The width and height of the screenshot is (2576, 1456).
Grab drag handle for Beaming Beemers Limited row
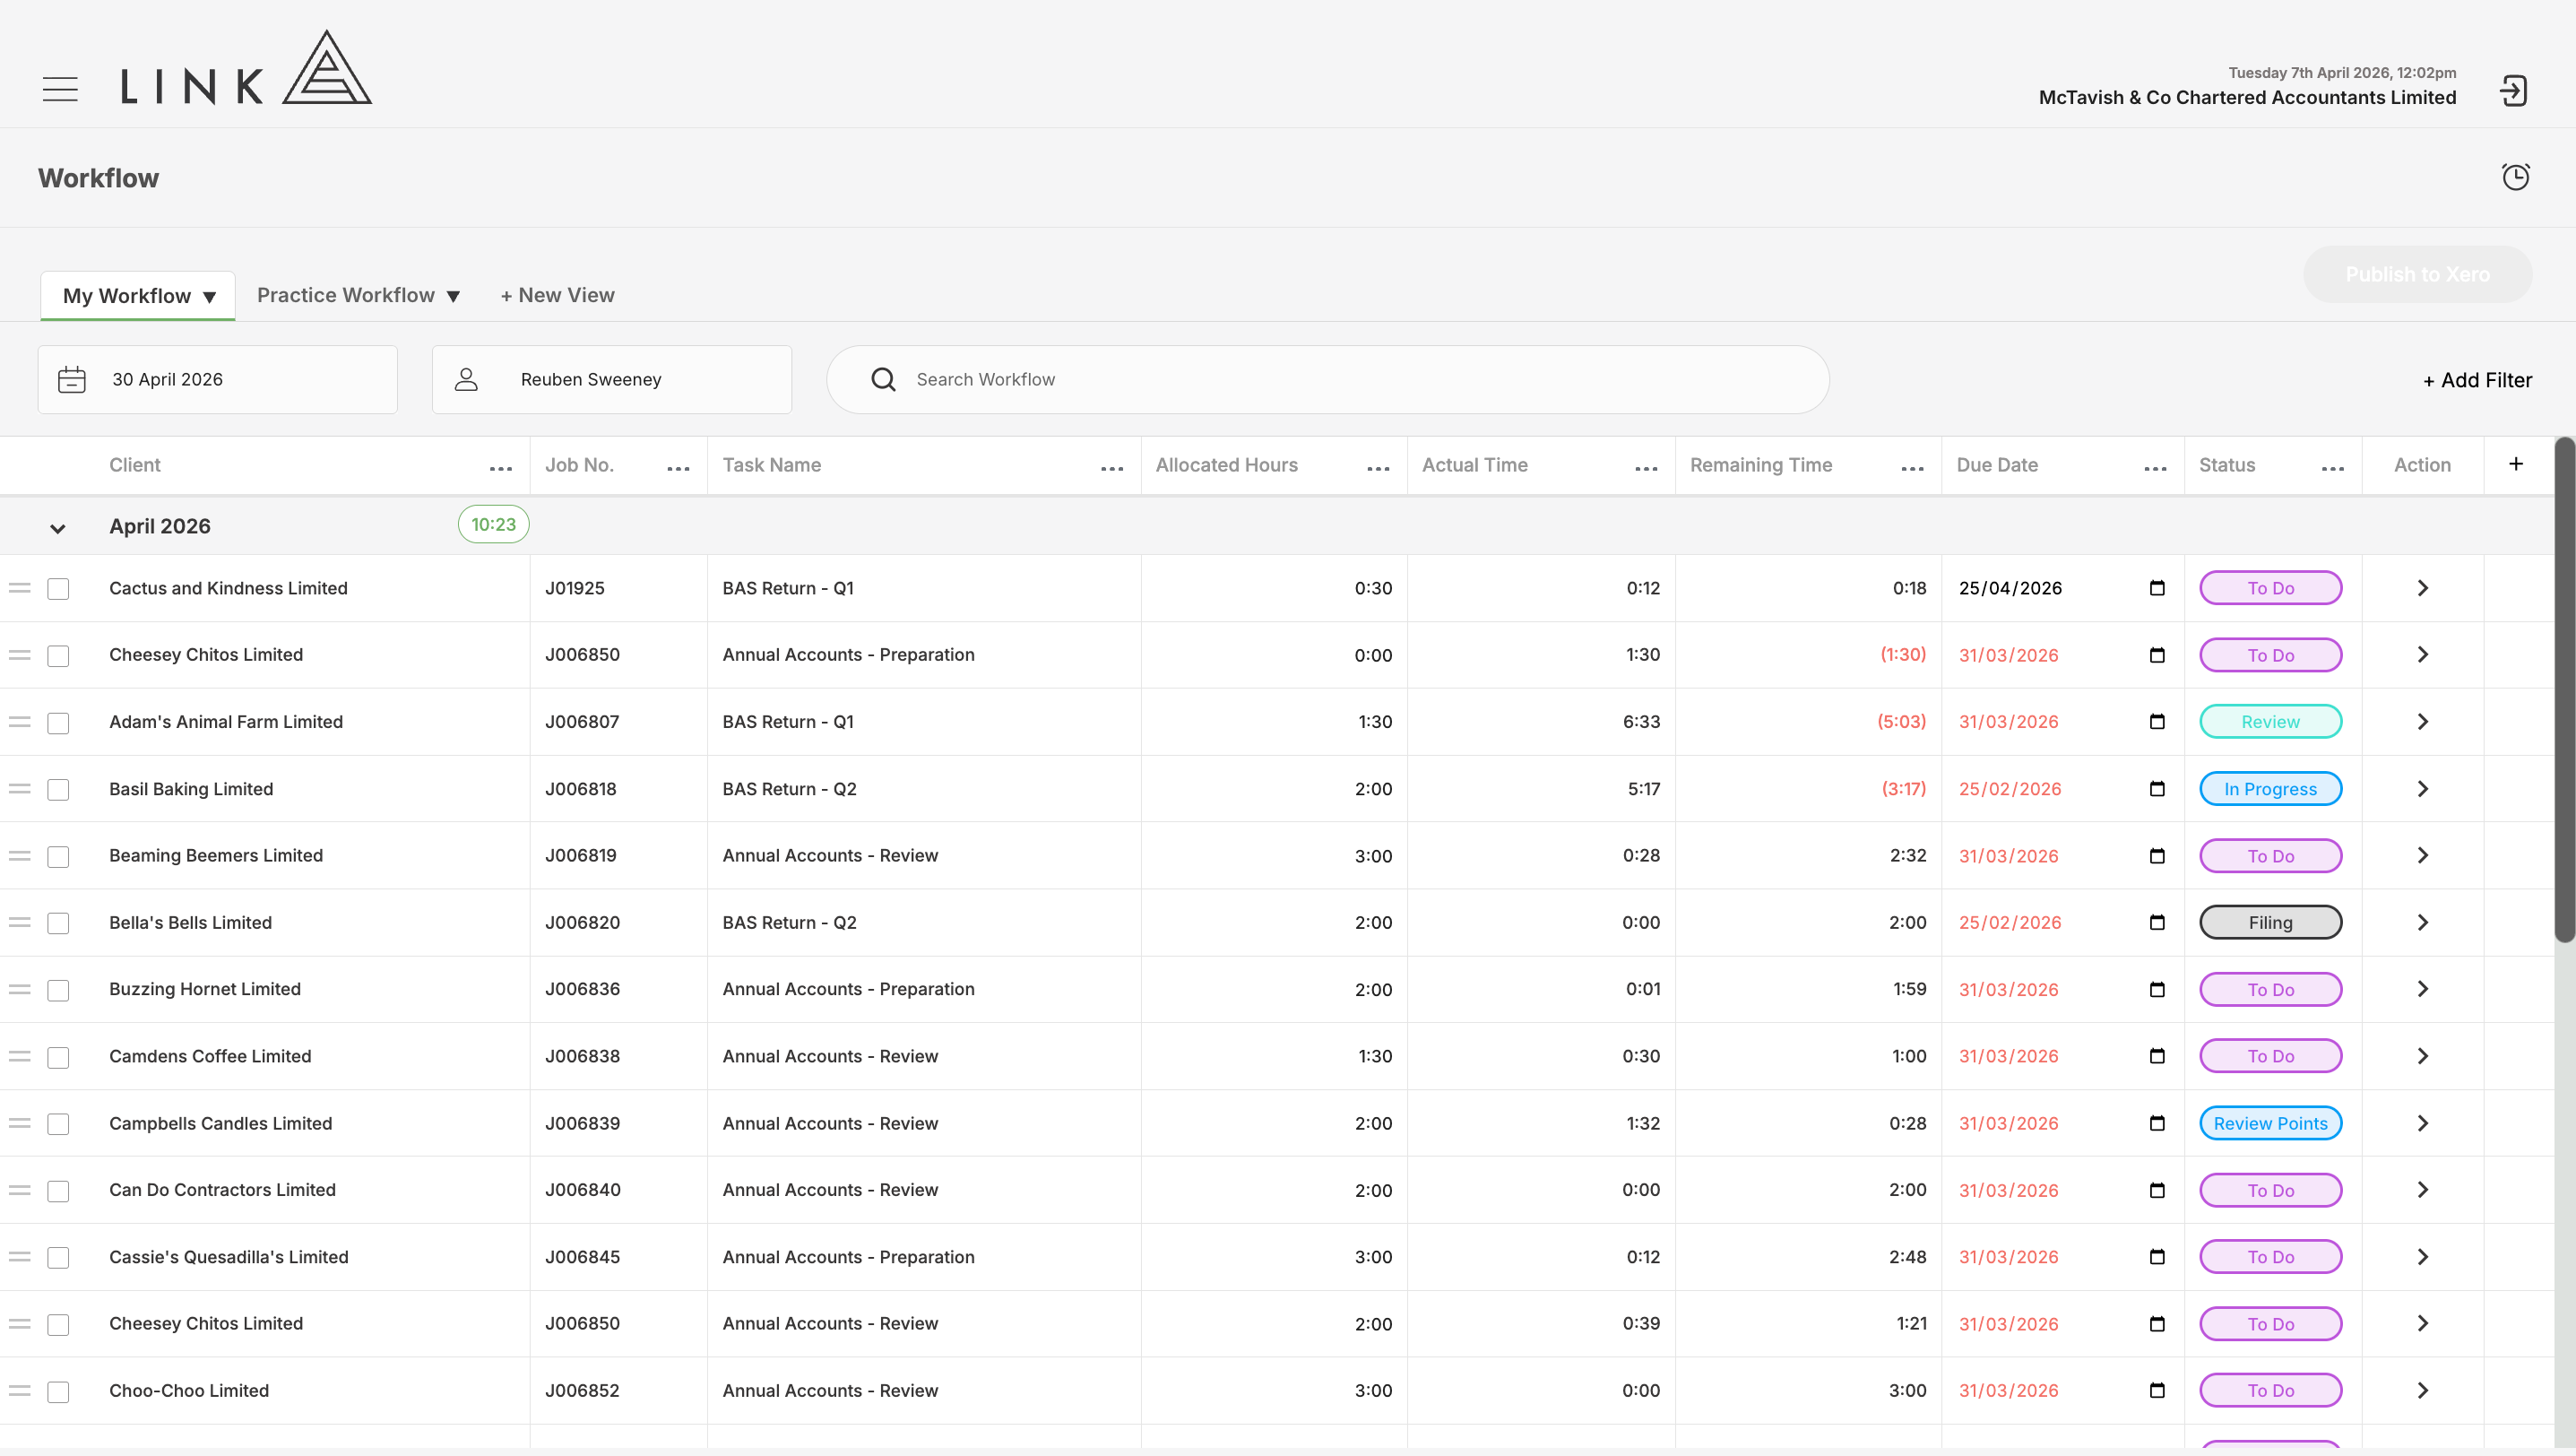[20, 856]
